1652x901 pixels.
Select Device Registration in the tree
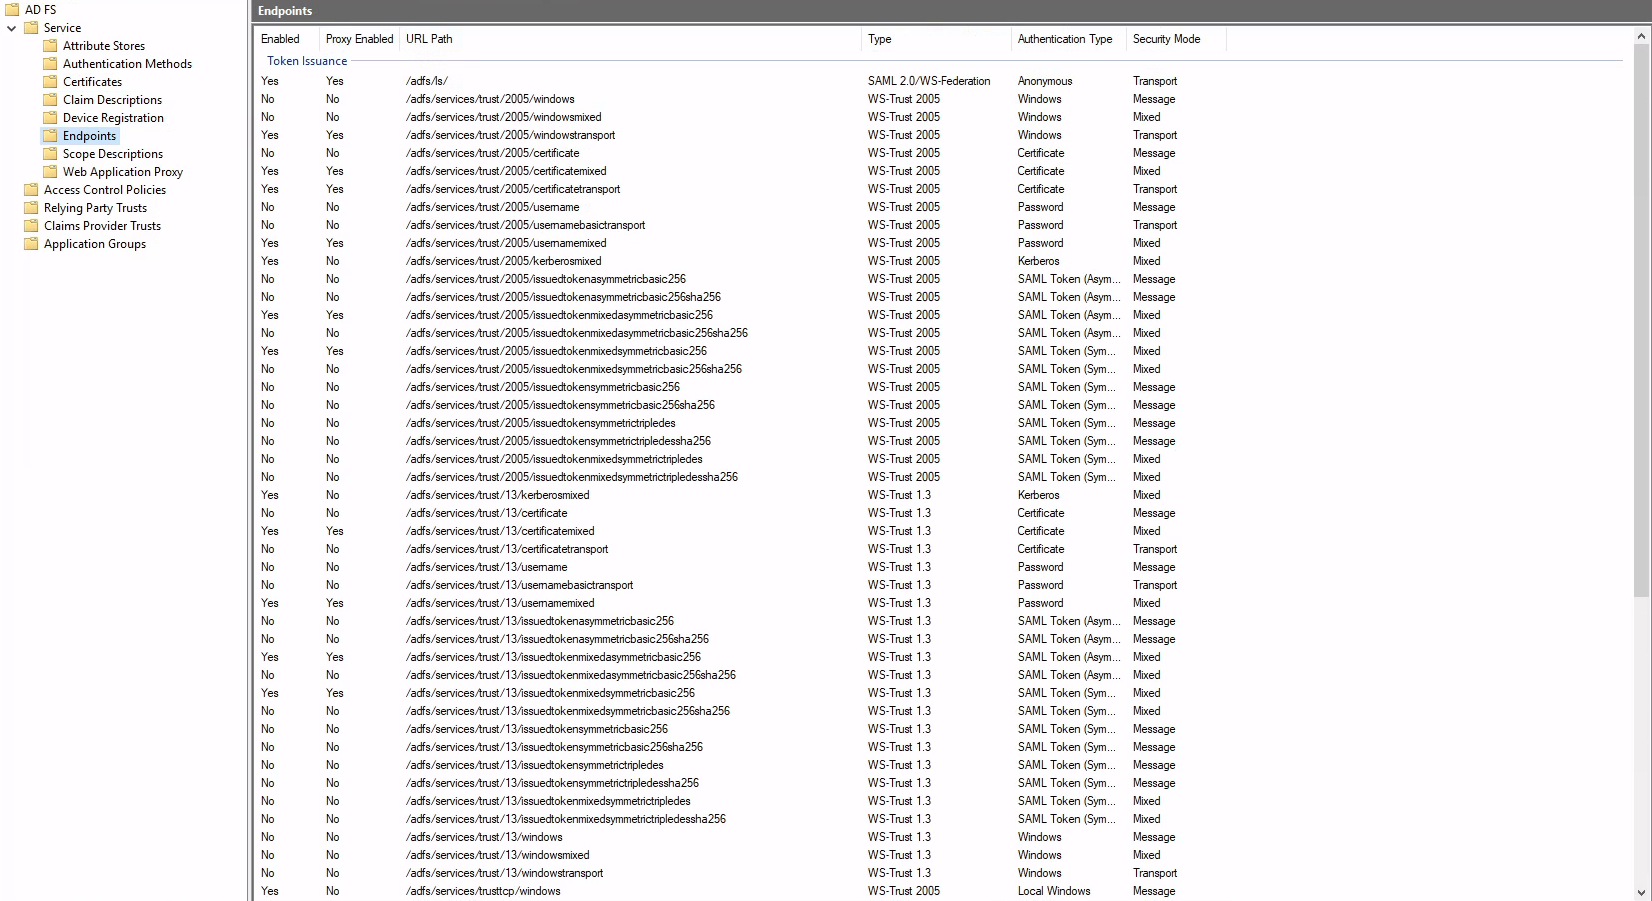coord(113,117)
